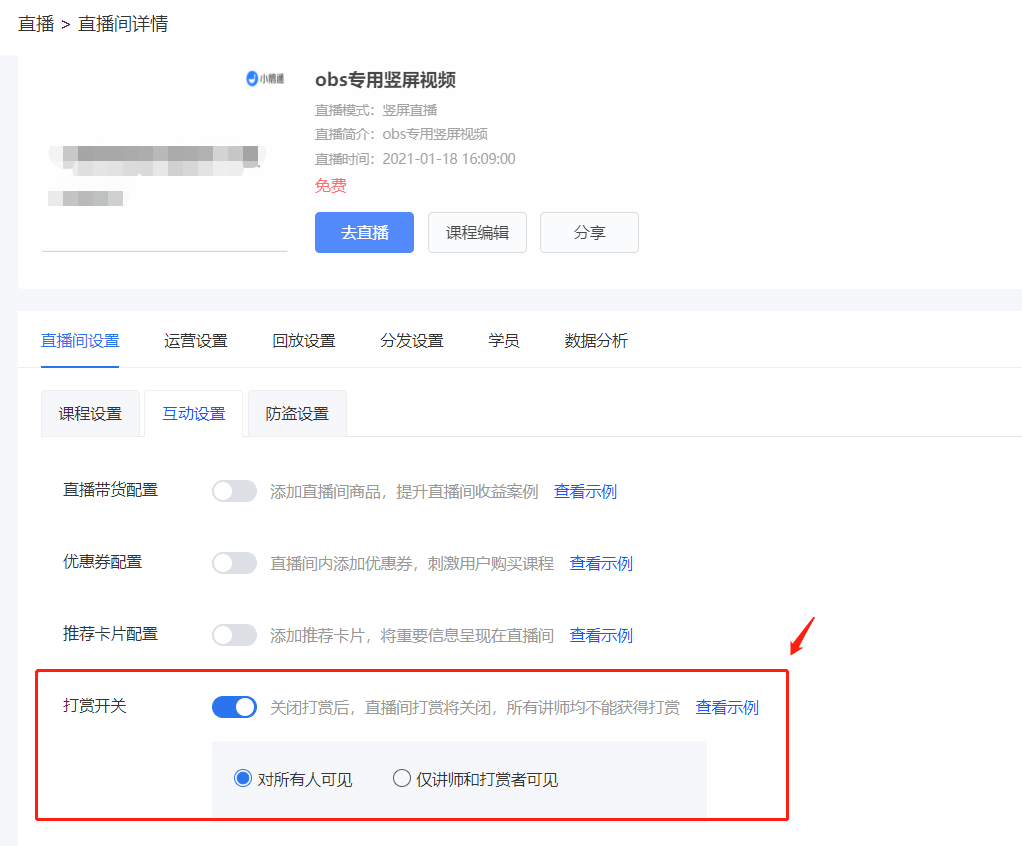This screenshot has width=1022, height=846.
Task: Click the 去直播 button
Action: 364,232
